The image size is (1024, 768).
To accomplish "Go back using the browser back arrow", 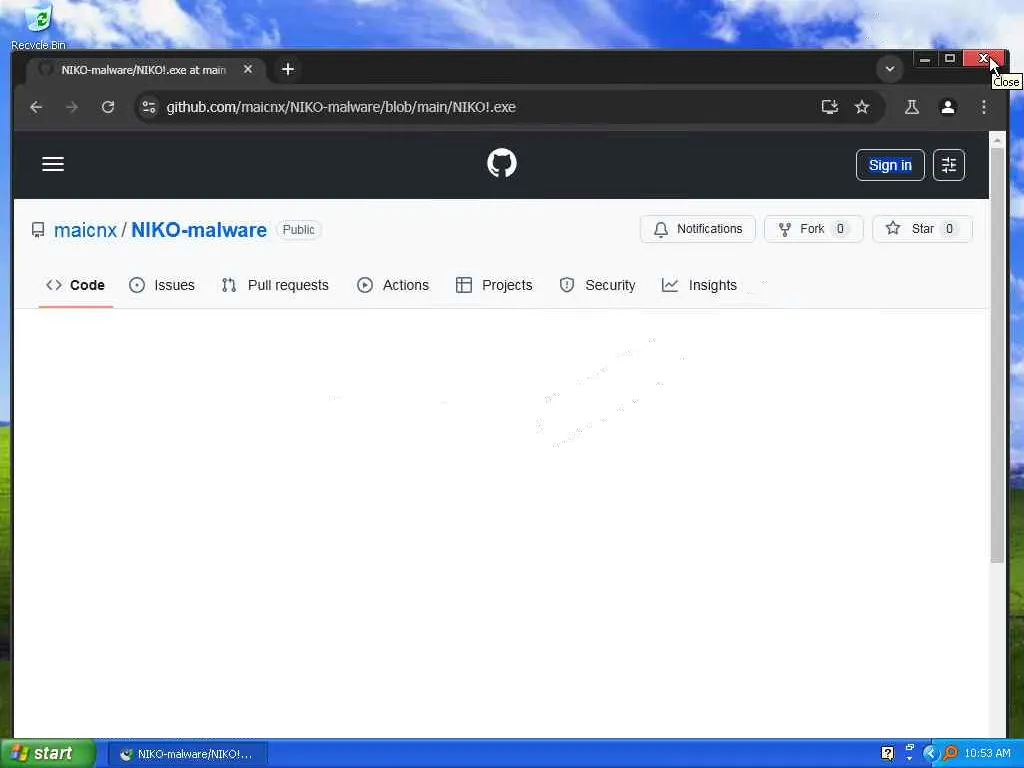I will pyautogui.click(x=36, y=107).
